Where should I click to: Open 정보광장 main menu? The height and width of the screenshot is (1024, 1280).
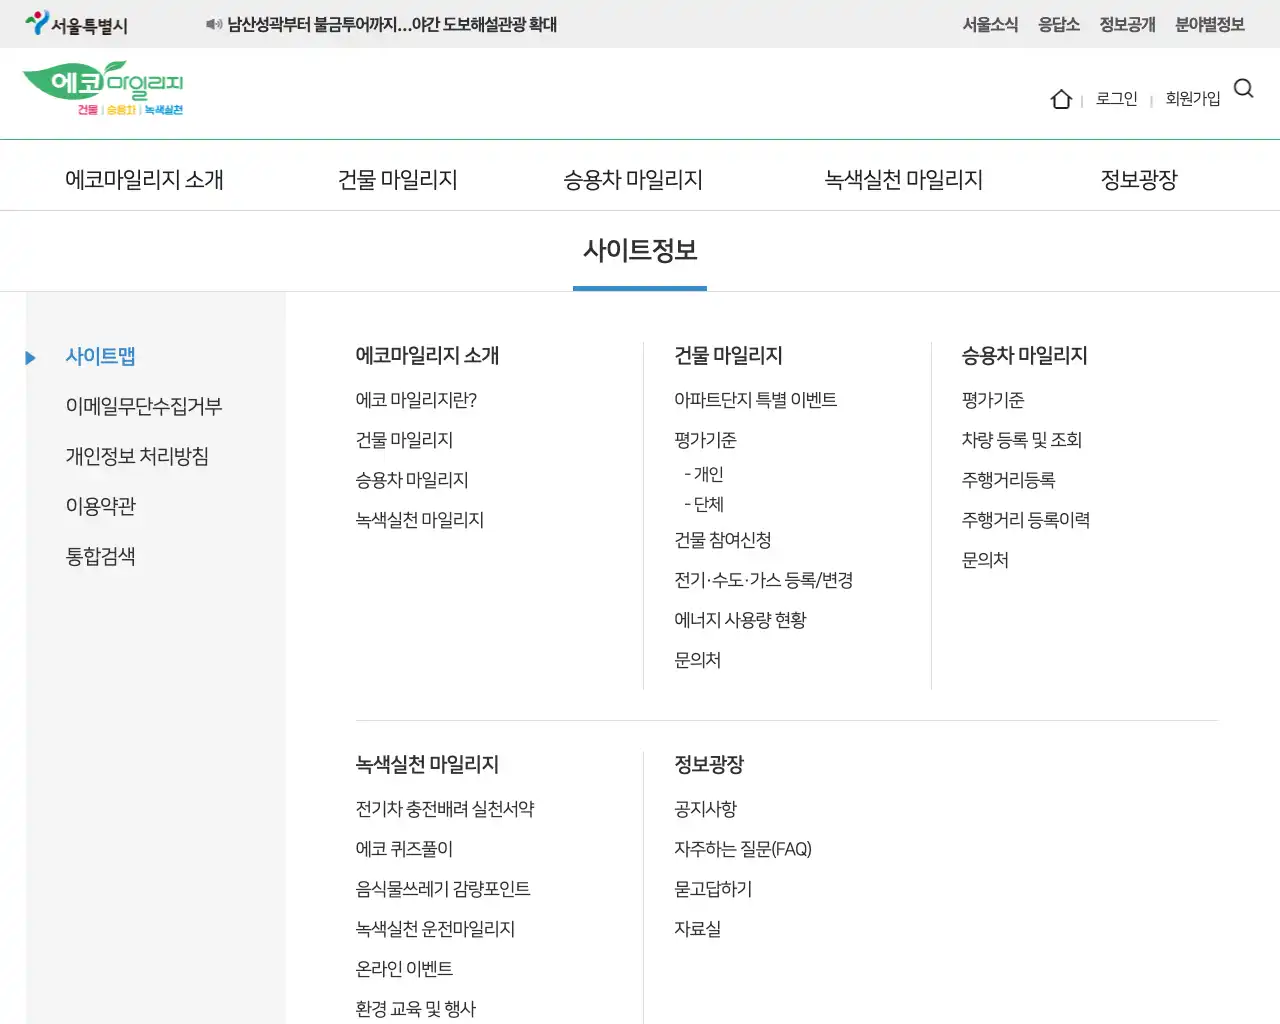point(1139,180)
